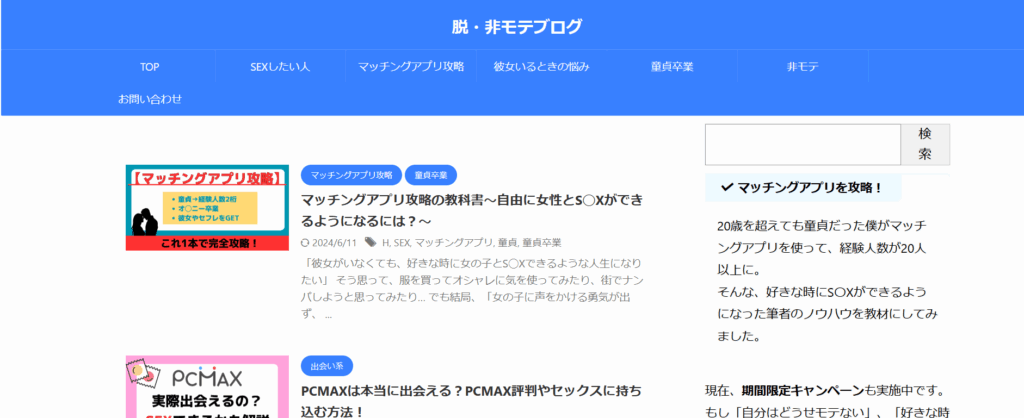Viewport: 1024px width, 418px height.
Task: Click the SEX tag link in article meta
Action: tap(402, 243)
